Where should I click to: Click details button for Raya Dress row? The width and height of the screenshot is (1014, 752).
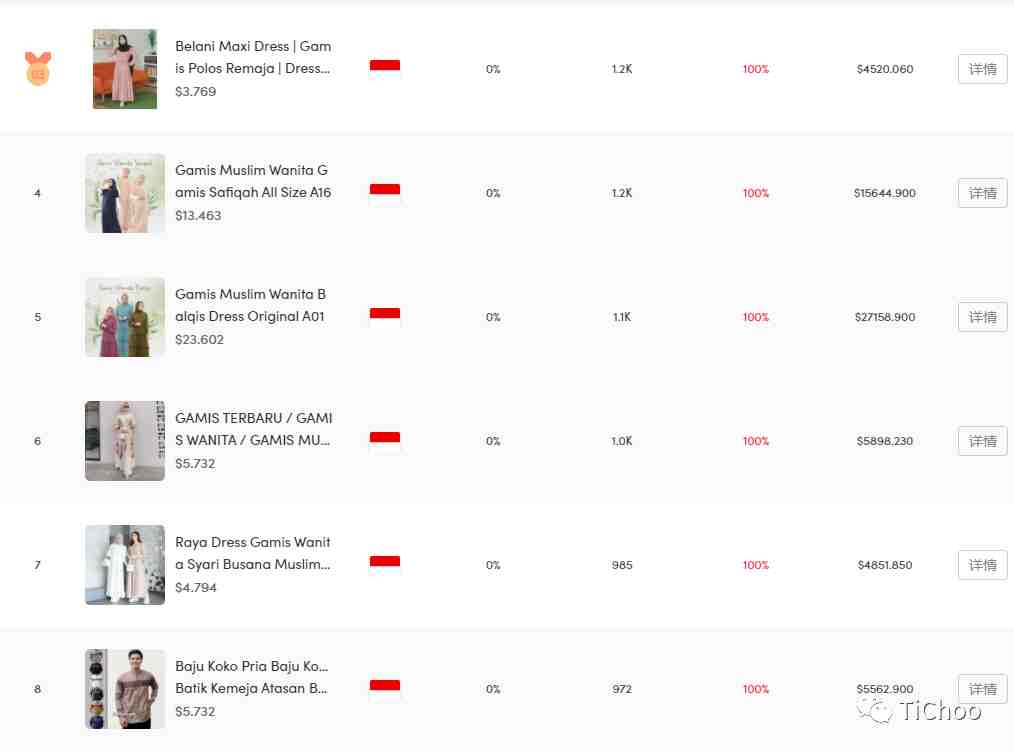click(982, 566)
